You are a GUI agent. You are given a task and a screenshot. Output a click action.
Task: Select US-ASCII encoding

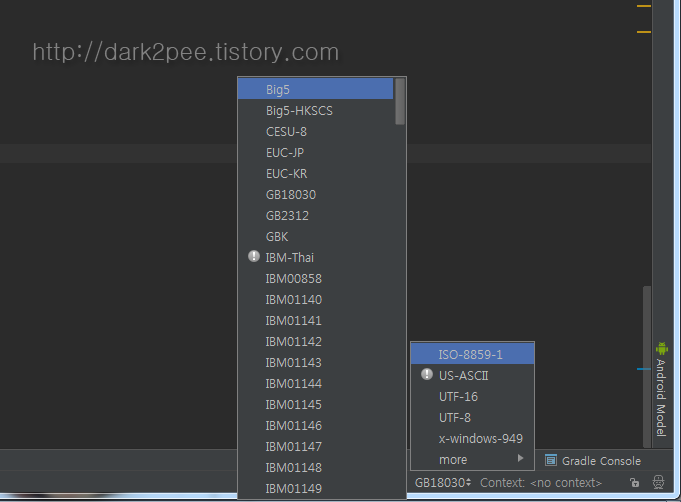[473, 375]
